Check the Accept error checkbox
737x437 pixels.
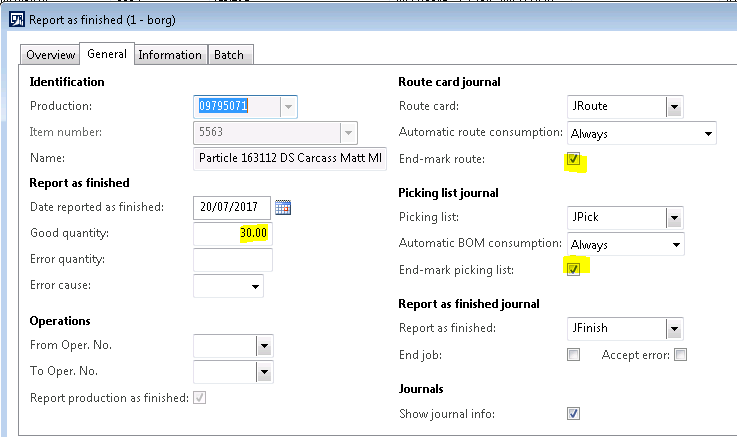click(681, 355)
